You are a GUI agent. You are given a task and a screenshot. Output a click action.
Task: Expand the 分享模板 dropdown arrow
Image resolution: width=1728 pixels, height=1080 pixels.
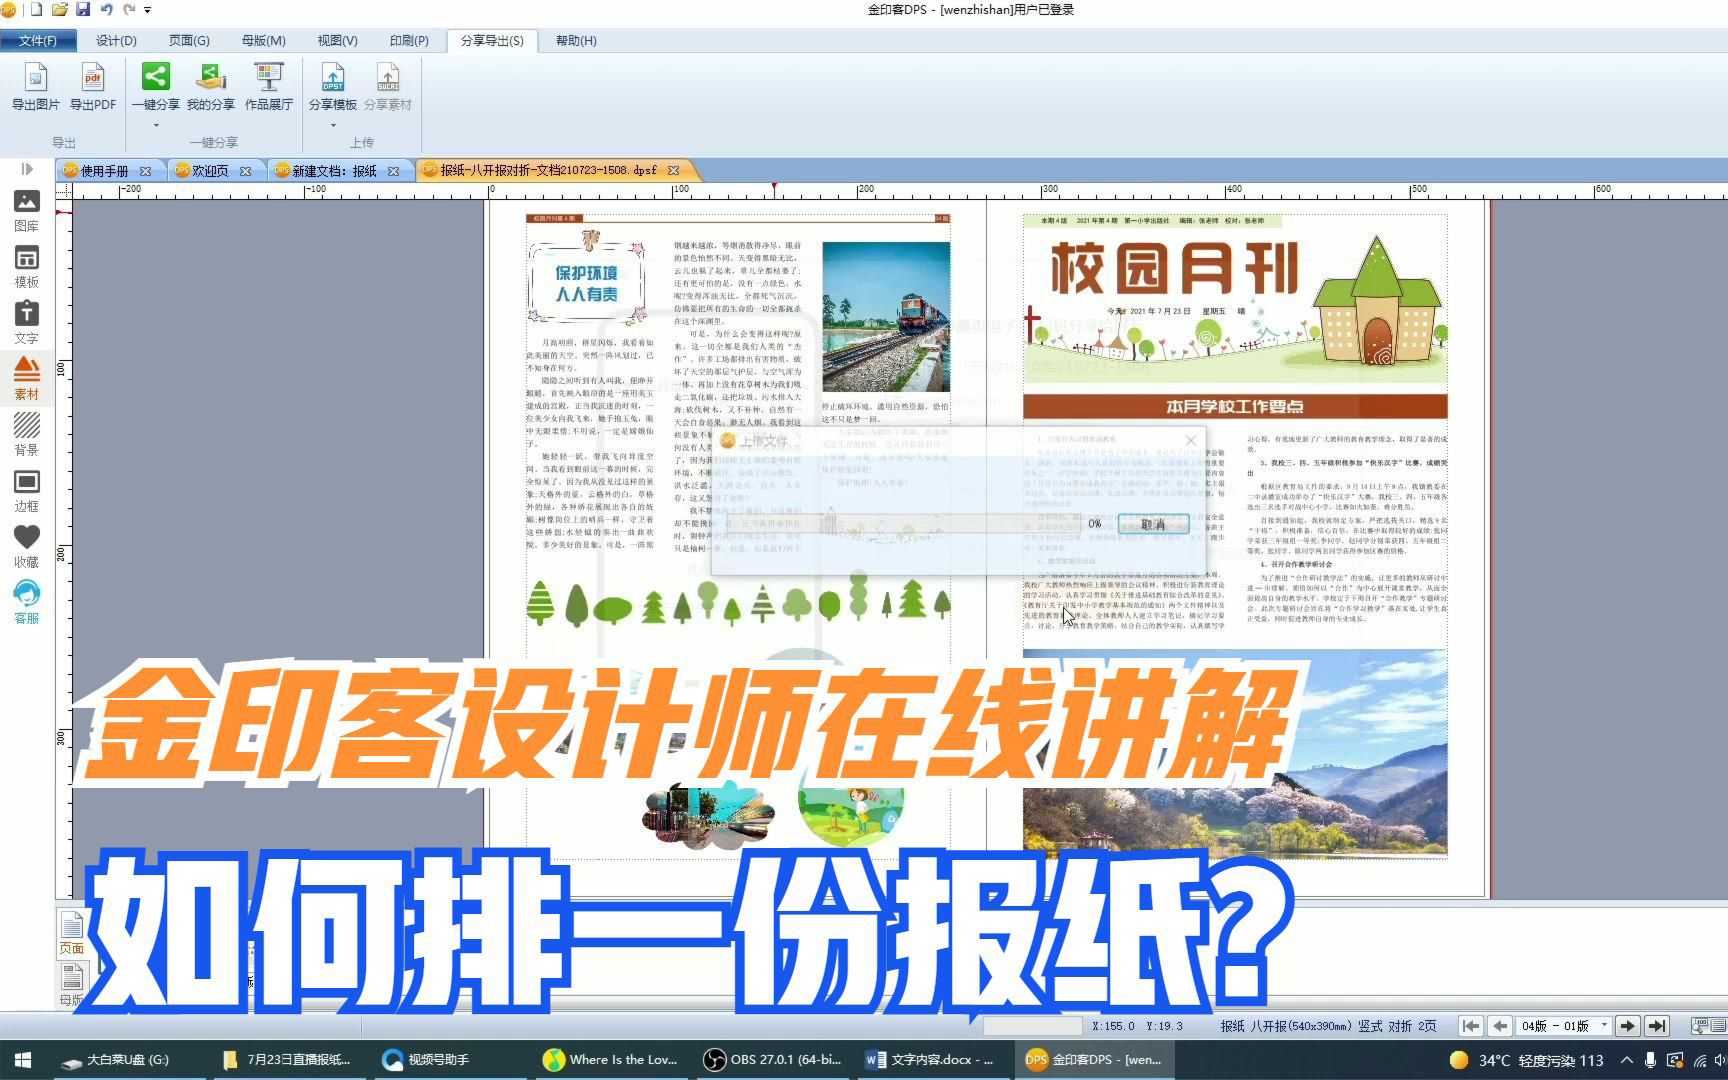[x=333, y=125]
